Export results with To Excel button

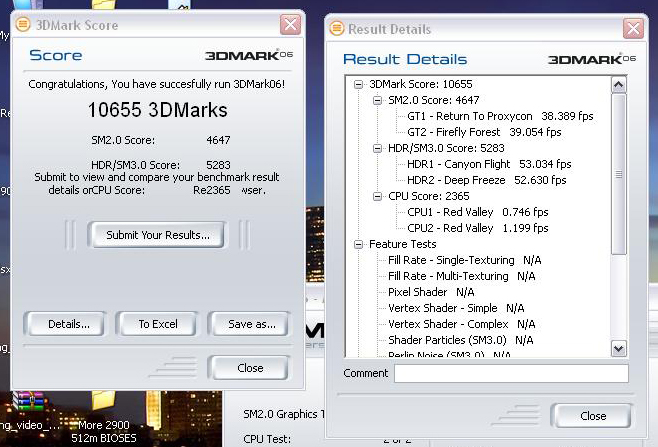click(x=158, y=324)
